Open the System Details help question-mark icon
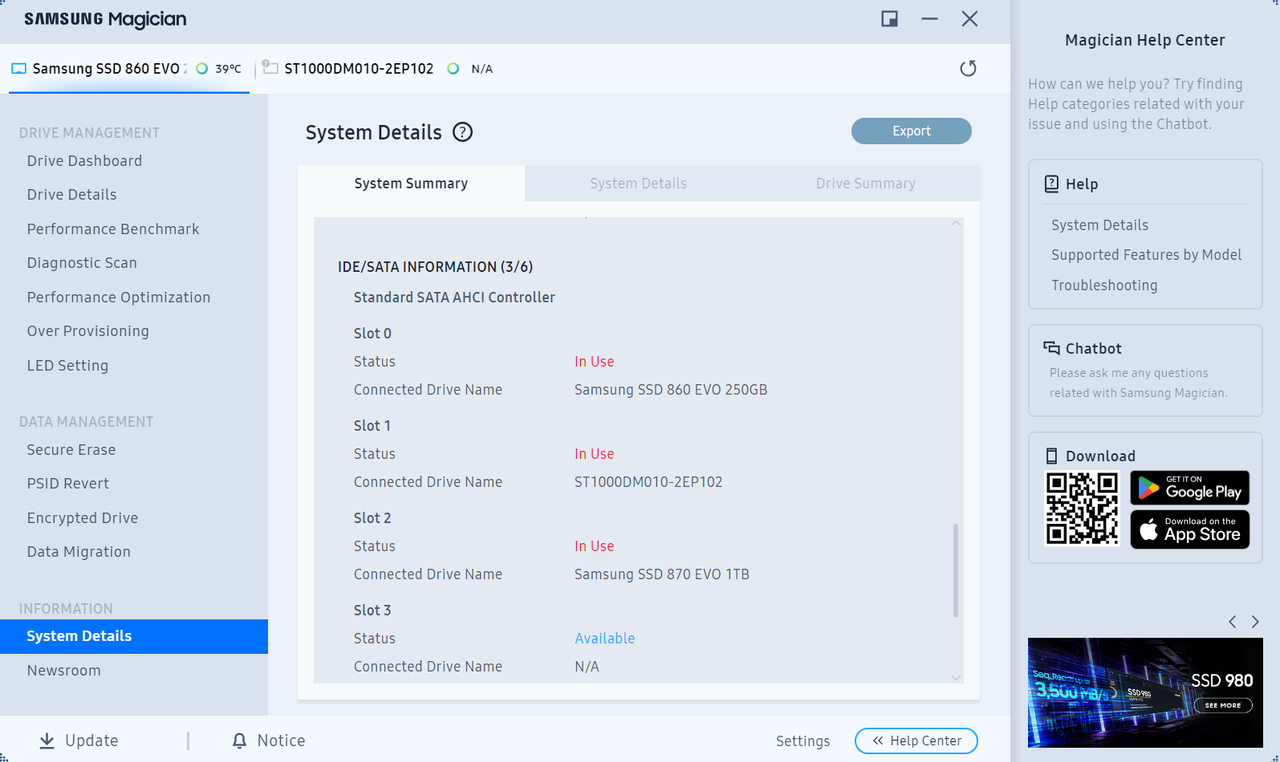The width and height of the screenshot is (1280, 762). point(462,132)
